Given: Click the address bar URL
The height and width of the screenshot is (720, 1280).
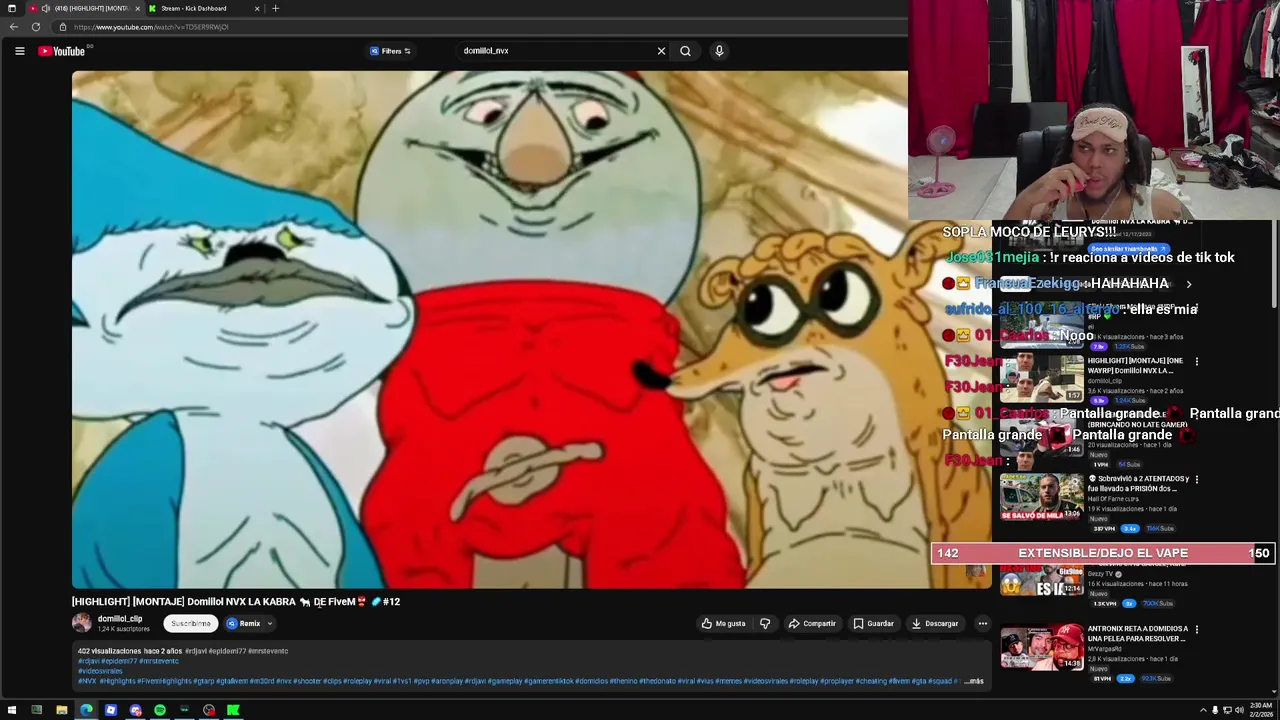Looking at the screenshot, I should [x=151, y=27].
